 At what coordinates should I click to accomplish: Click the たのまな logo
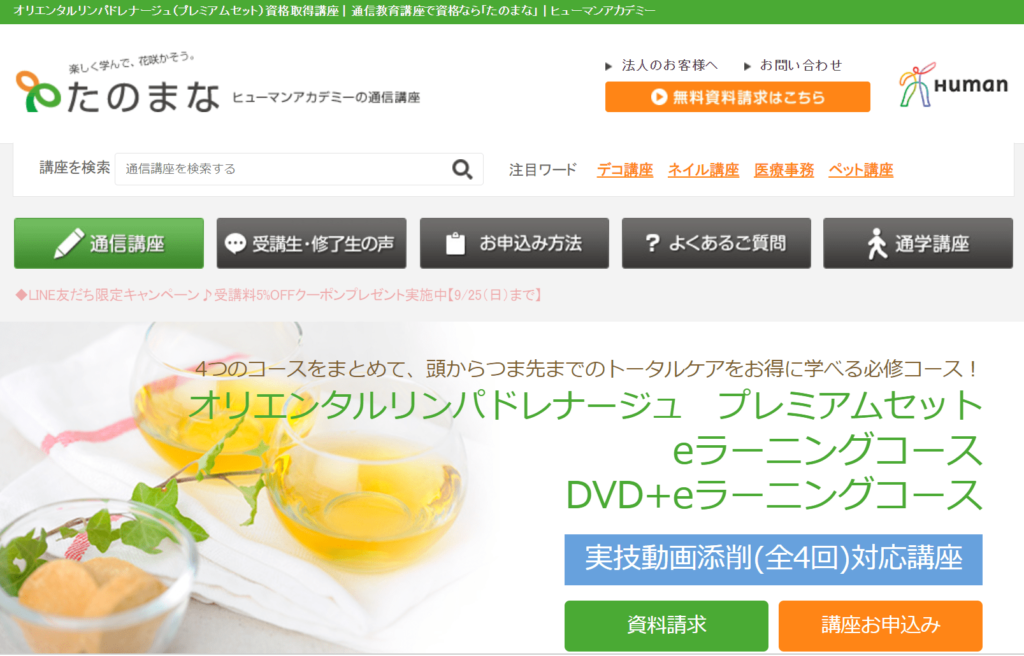[x=118, y=85]
